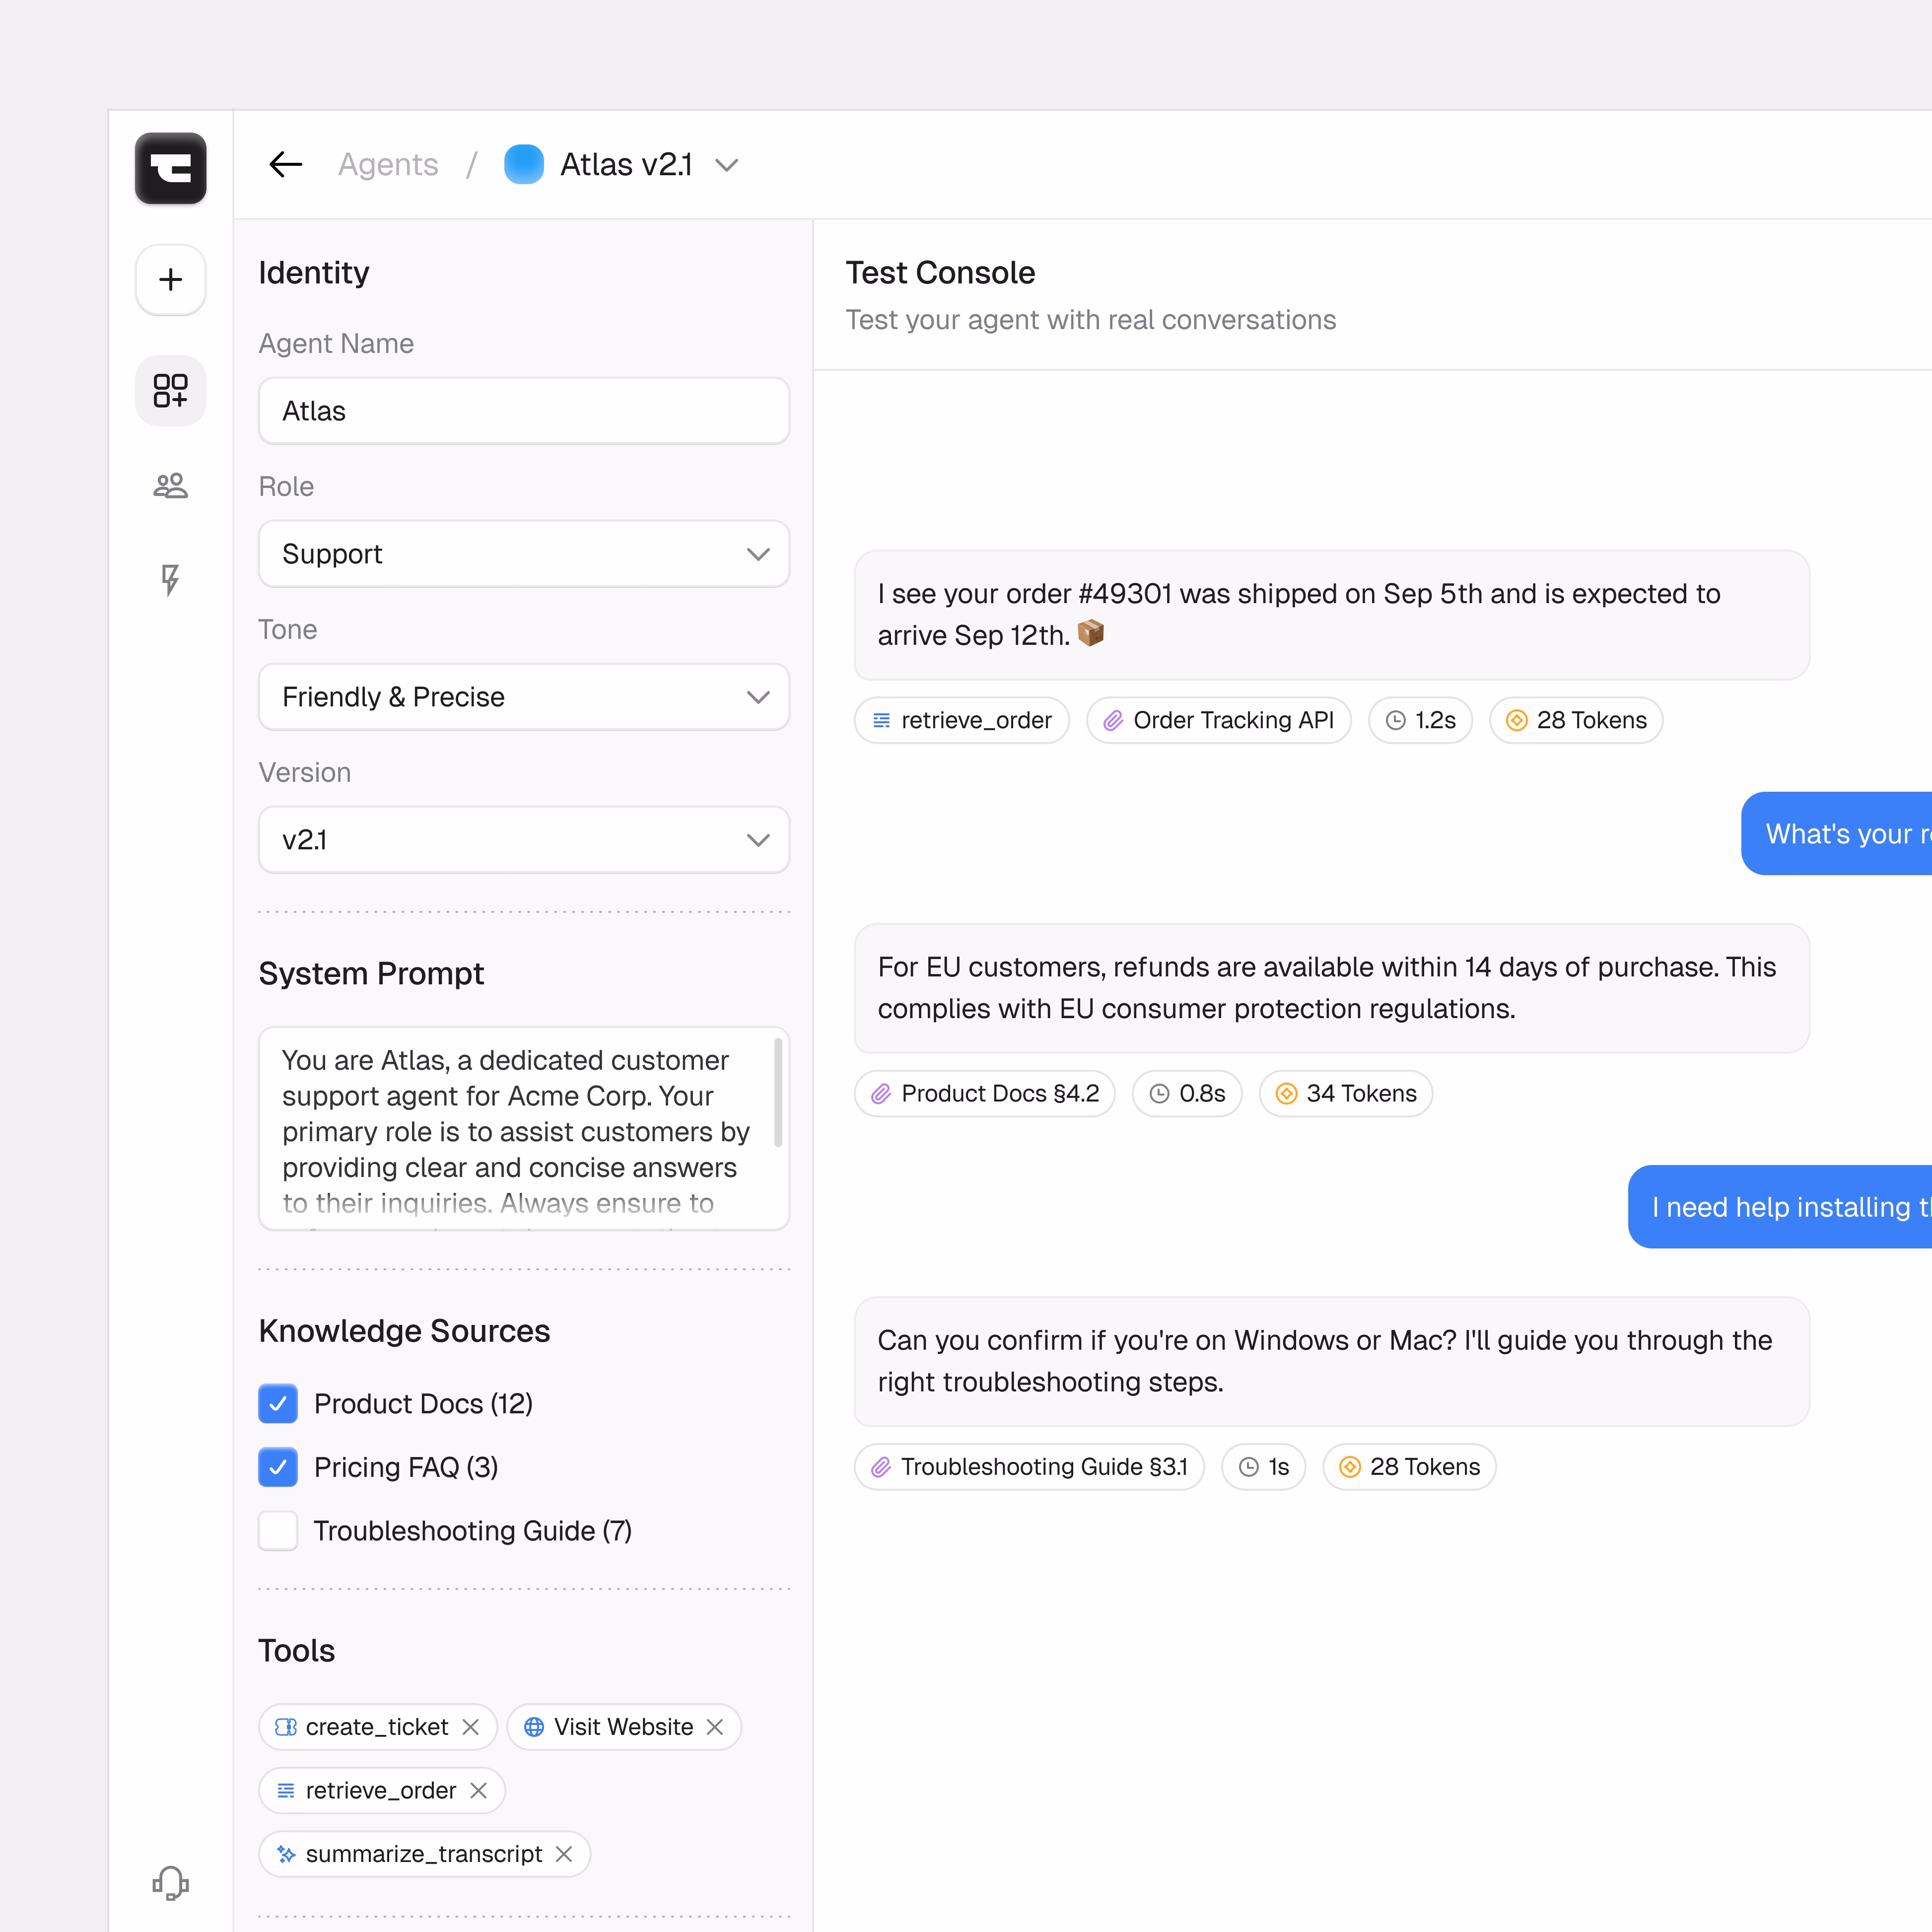Viewport: 1932px width, 1932px height.
Task: Click the Knowledge Sources heading
Action: [404, 1331]
